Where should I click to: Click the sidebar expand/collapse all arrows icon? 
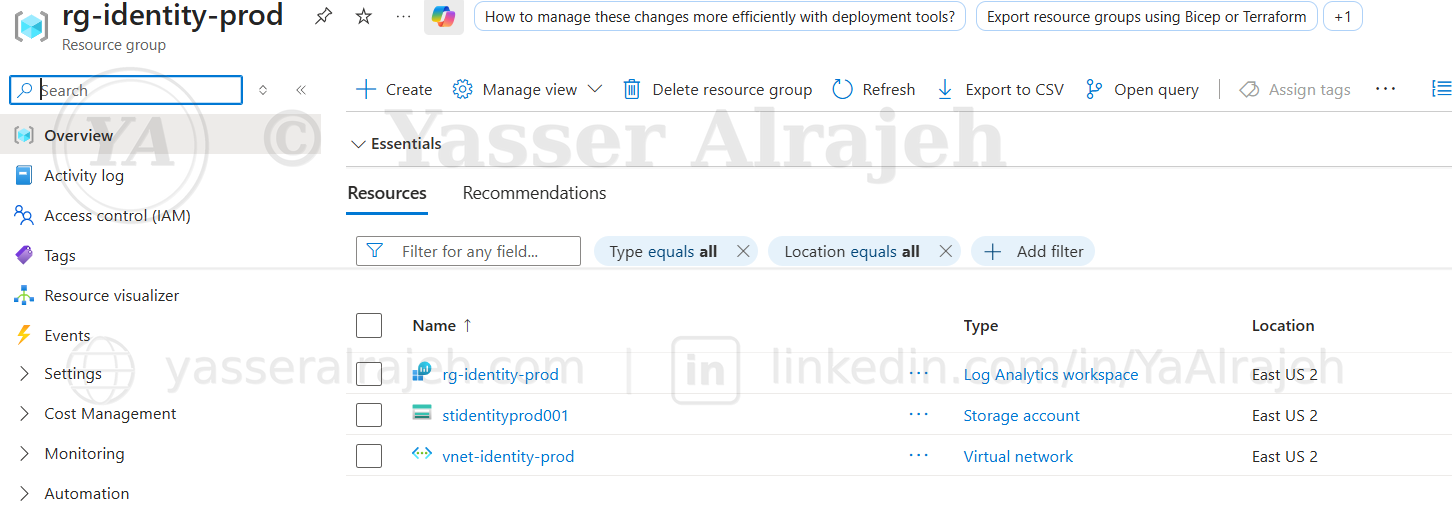click(x=263, y=90)
